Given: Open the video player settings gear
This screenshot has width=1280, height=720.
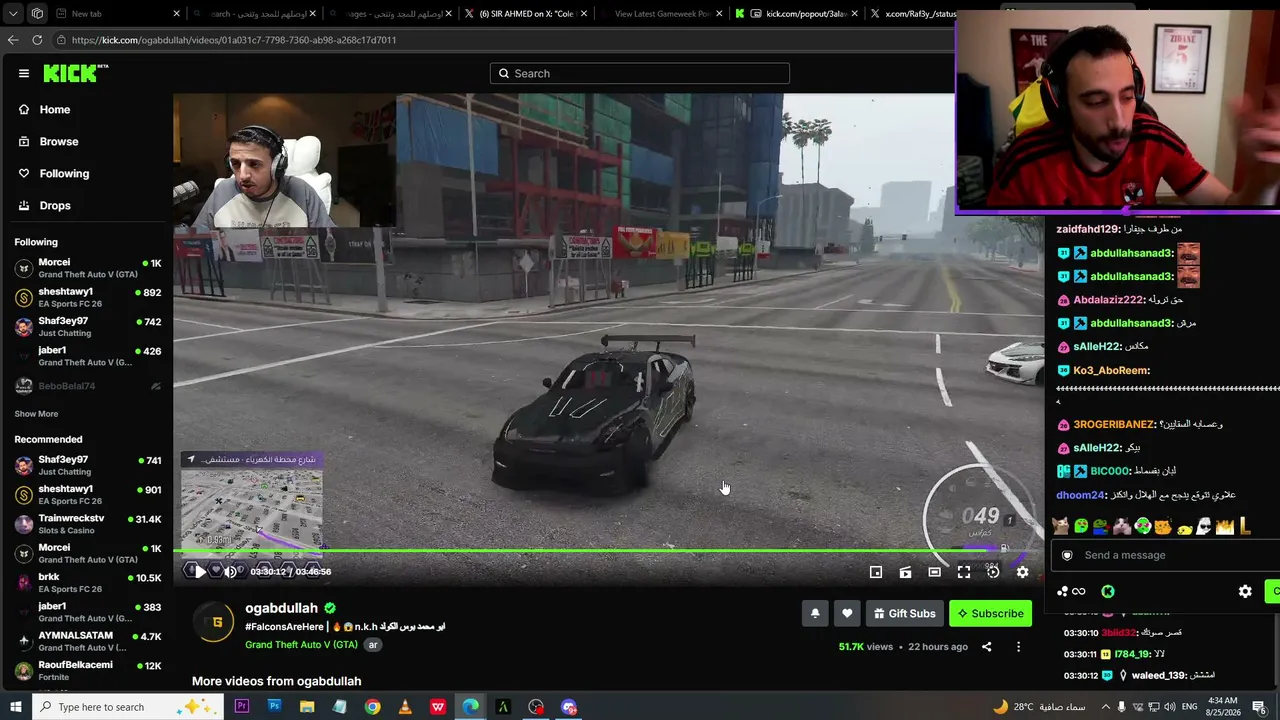Looking at the screenshot, I should (x=1022, y=572).
